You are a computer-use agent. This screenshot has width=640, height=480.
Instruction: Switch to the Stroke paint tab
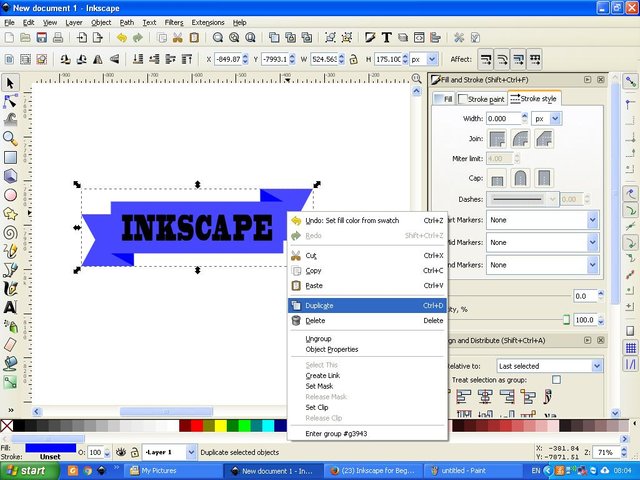point(481,99)
